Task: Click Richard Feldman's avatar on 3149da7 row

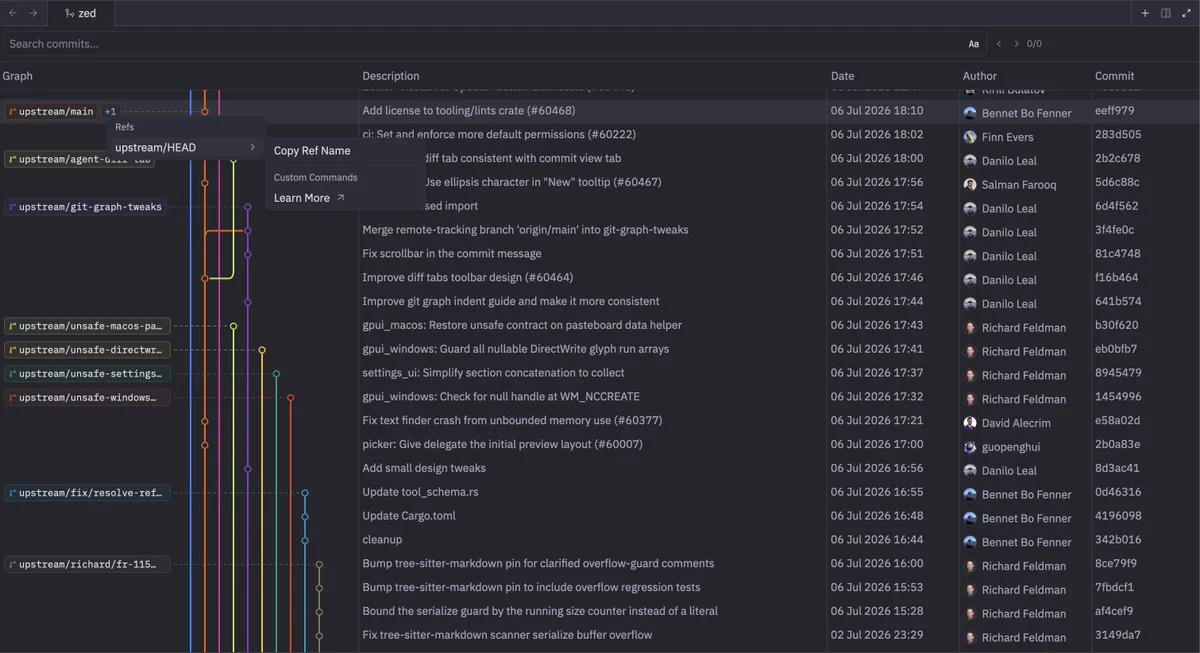Action: [970, 637]
